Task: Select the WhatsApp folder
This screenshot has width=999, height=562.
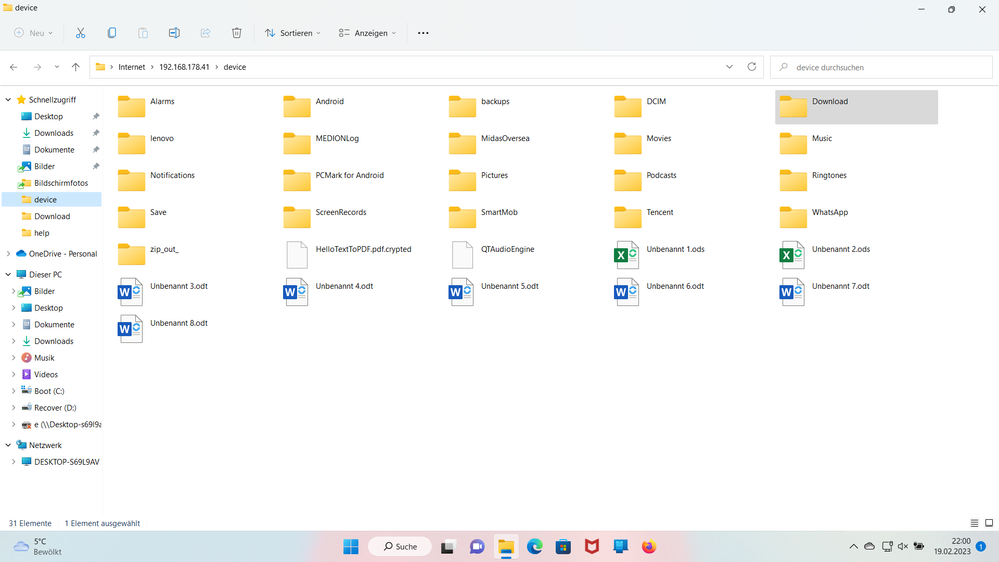Action: (x=829, y=213)
